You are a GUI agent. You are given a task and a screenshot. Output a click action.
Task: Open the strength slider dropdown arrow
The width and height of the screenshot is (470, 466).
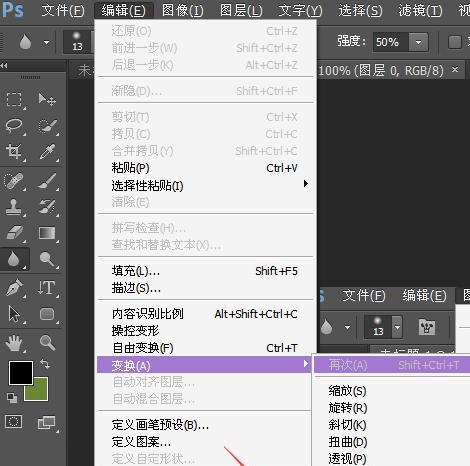point(418,42)
